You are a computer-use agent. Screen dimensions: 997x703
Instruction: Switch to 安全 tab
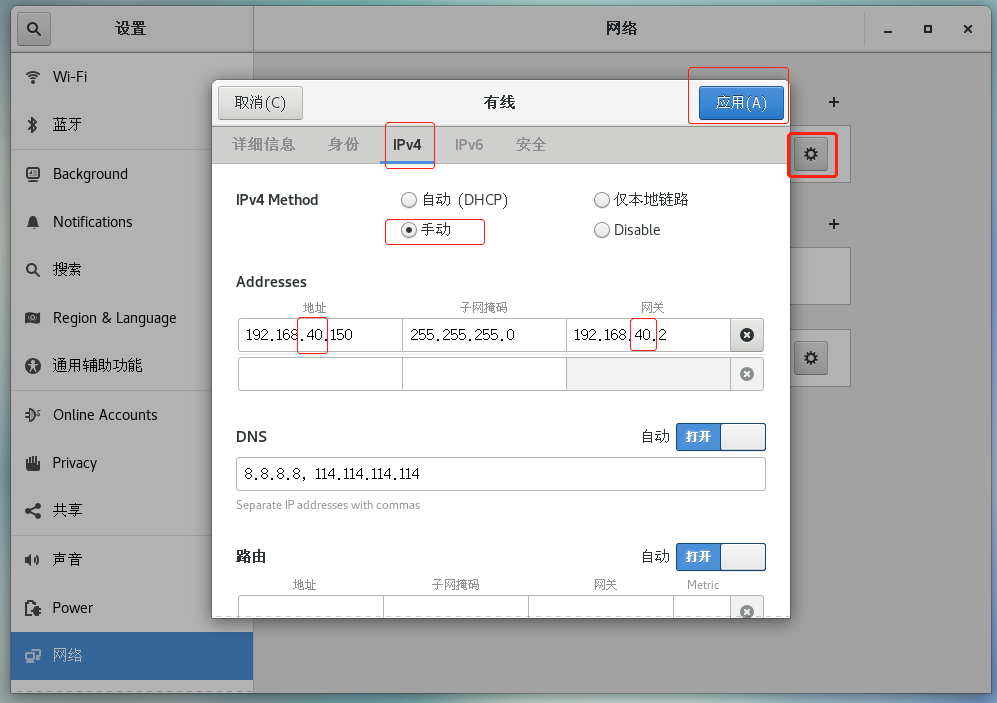pos(531,145)
